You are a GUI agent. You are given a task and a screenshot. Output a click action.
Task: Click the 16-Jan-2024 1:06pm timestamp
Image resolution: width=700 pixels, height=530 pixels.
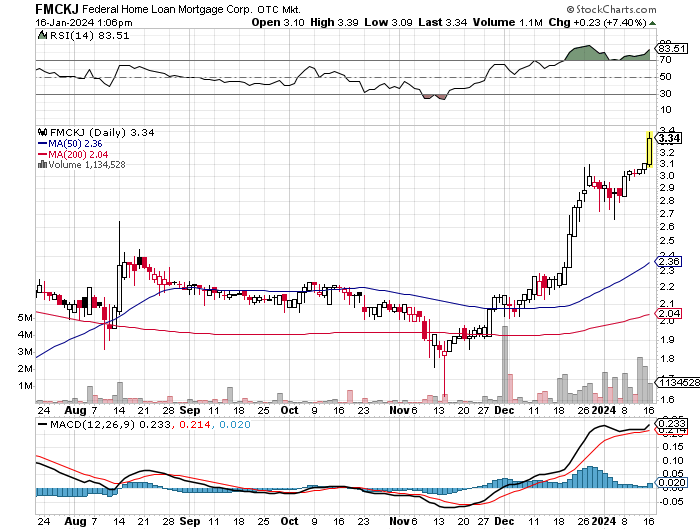(84, 22)
